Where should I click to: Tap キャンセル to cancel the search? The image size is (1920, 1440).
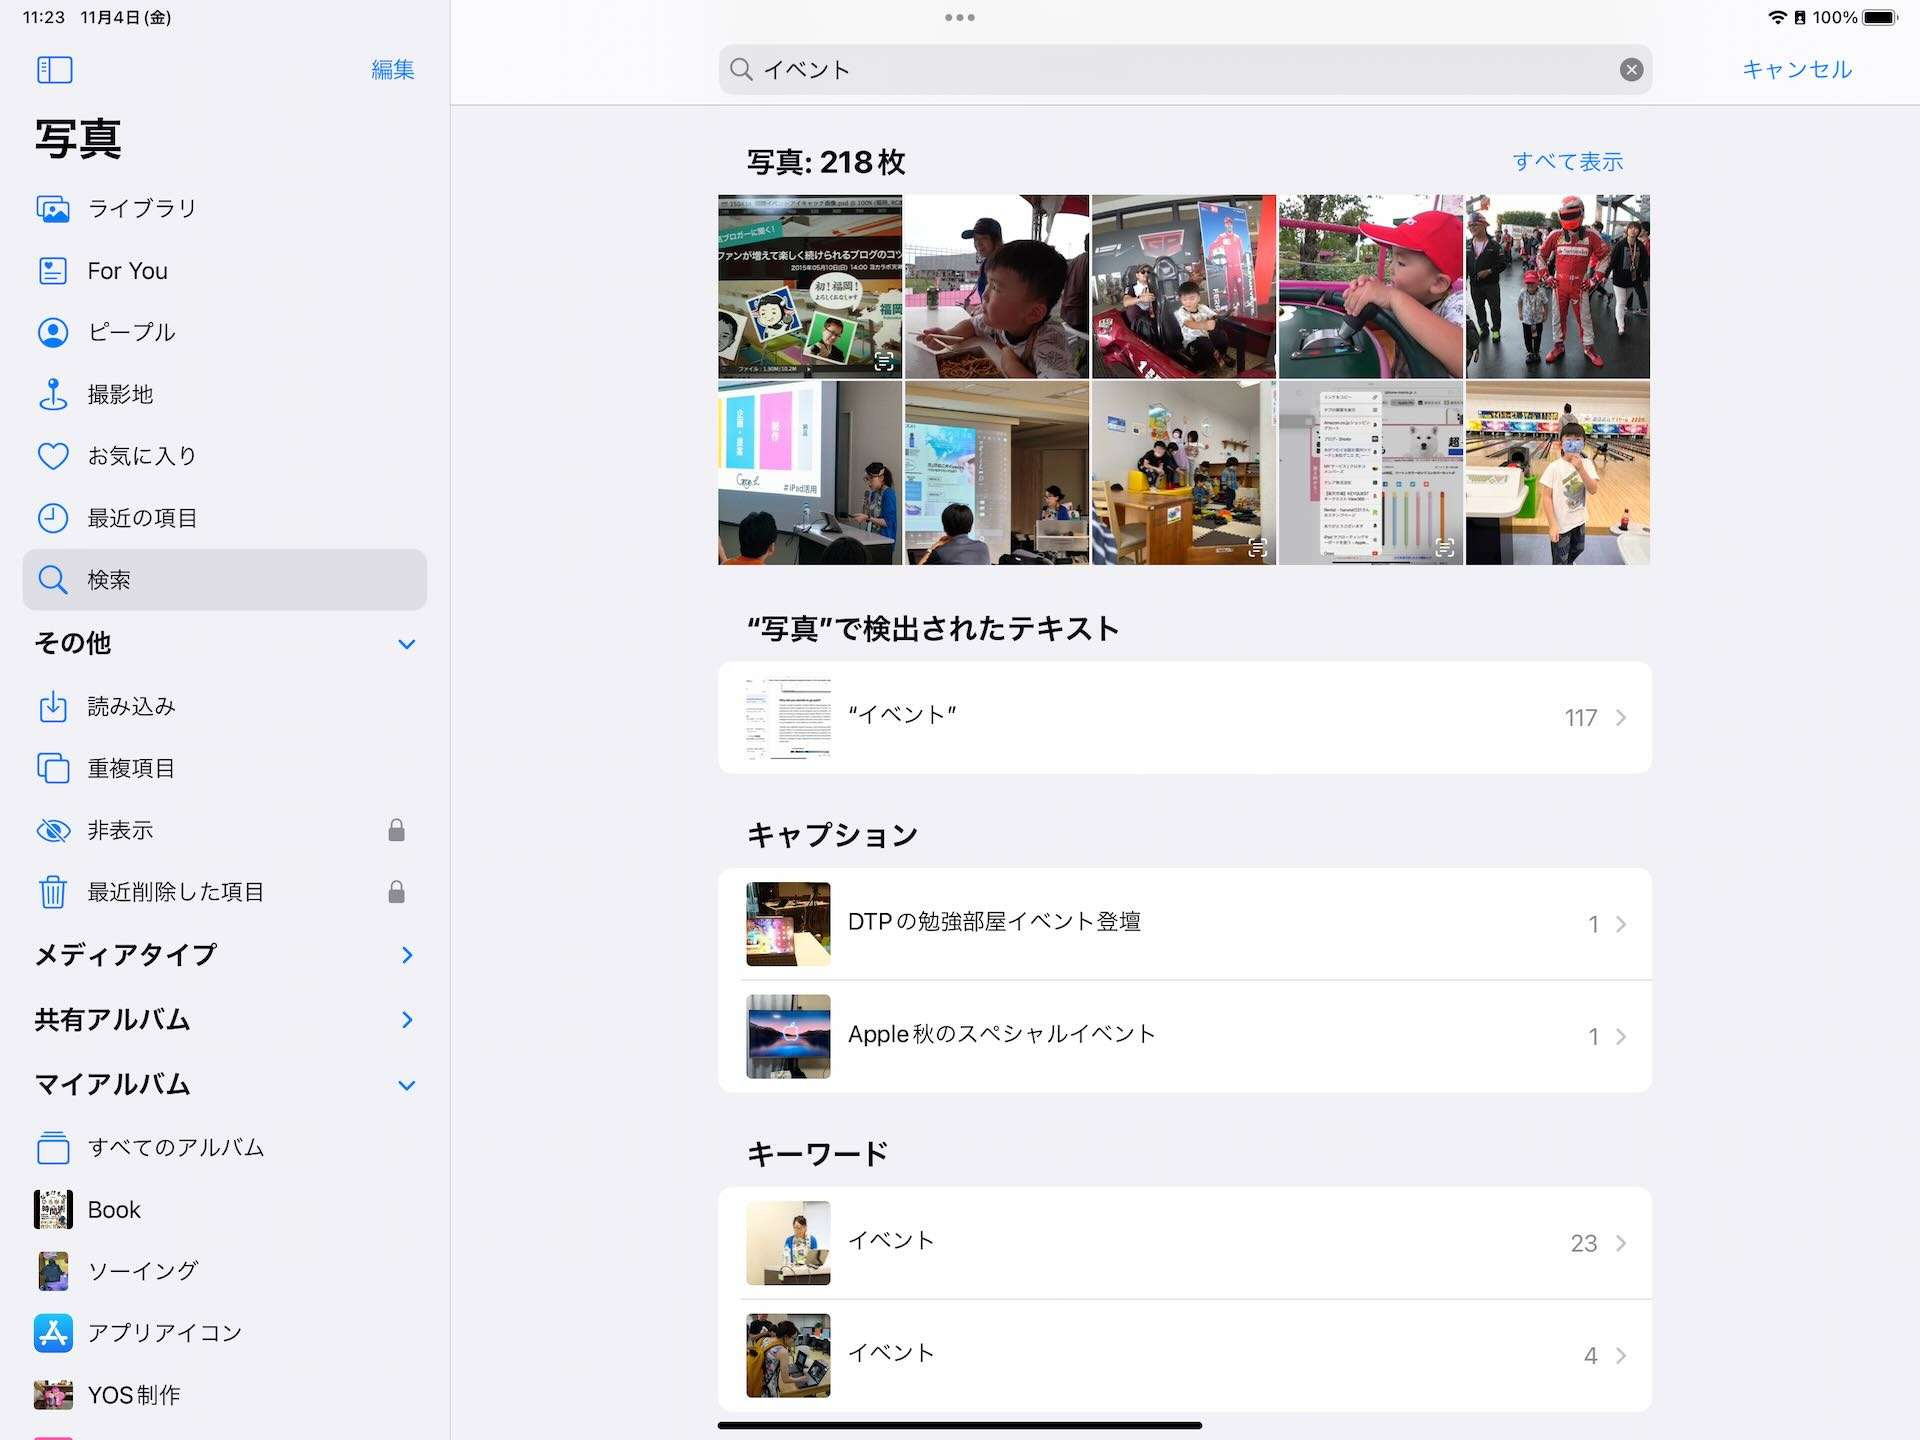point(1797,70)
